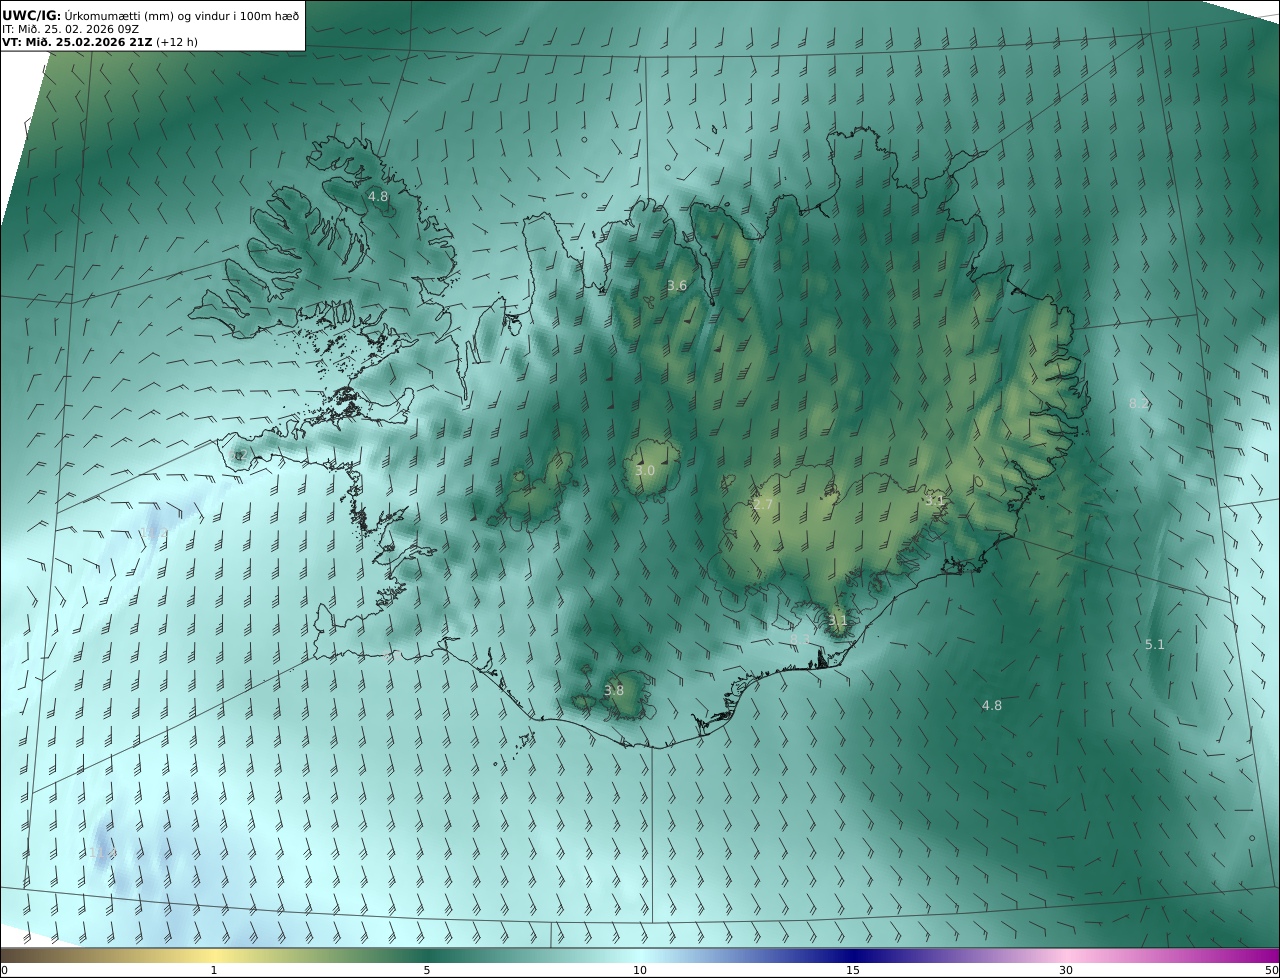
Task: Click the "VT: Mið. 25.02.2026 21Z" valid time
Action: pos(77,42)
